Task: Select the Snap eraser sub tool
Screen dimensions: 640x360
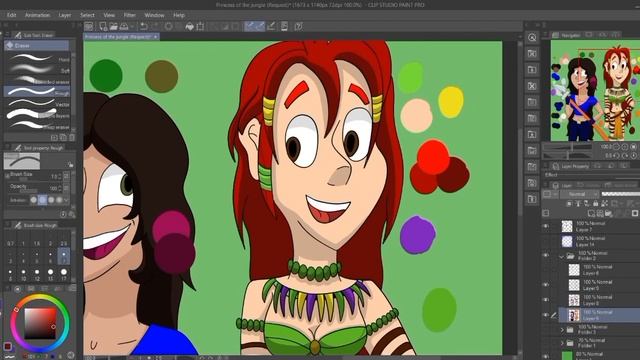Action: click(38, 126)
